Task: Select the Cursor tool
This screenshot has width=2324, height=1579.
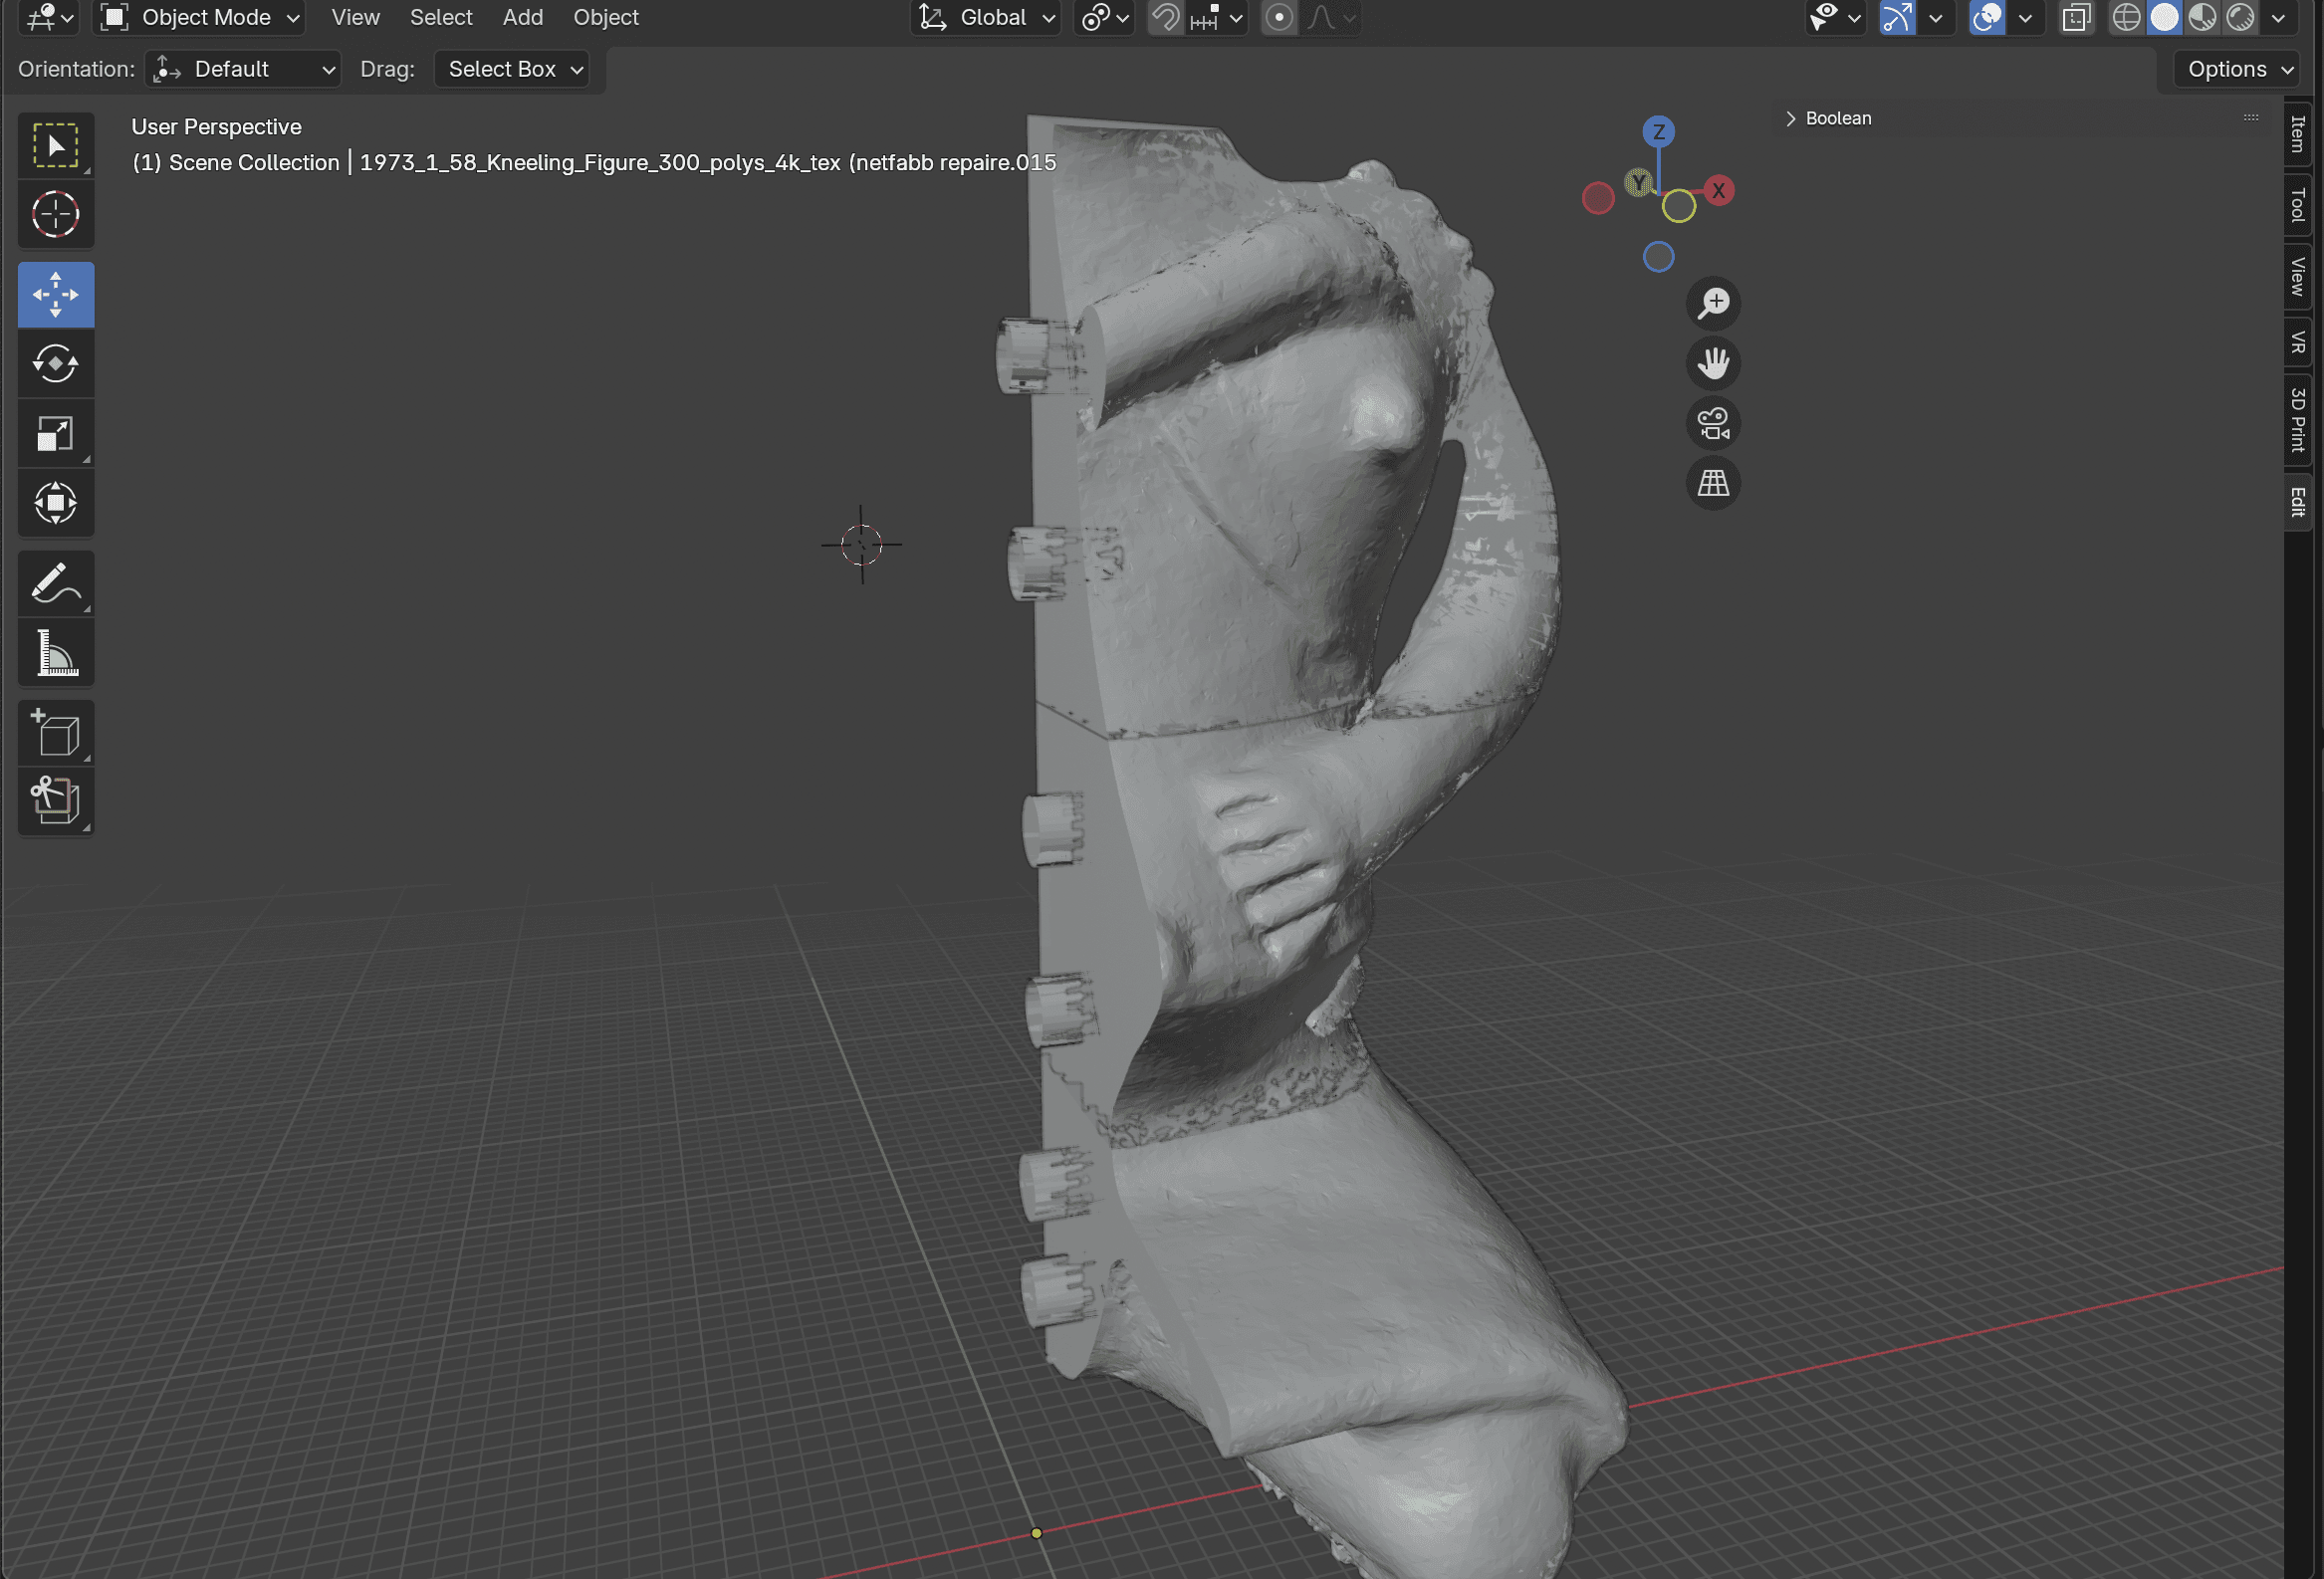Action: [x=55, y=214]
